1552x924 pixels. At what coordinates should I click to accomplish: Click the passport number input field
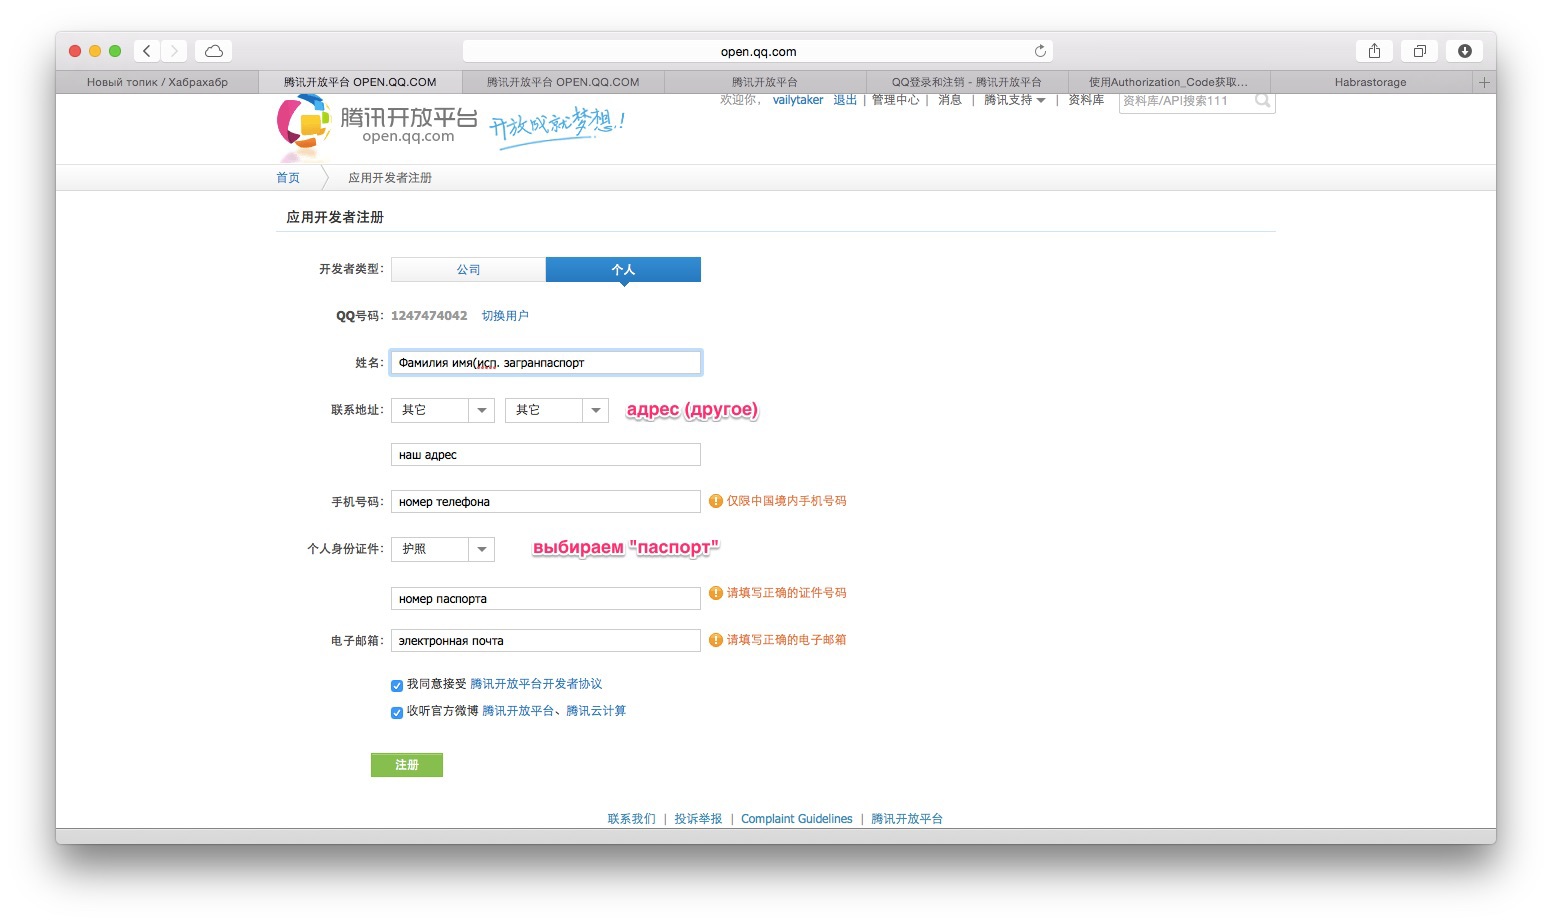pyautogui.click(x=546, y=599)
